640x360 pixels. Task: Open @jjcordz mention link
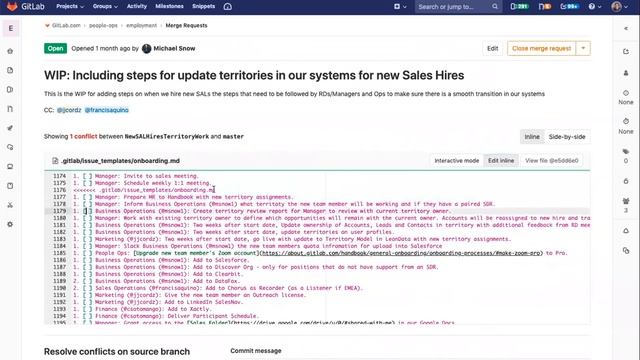[x=69, y=110]
